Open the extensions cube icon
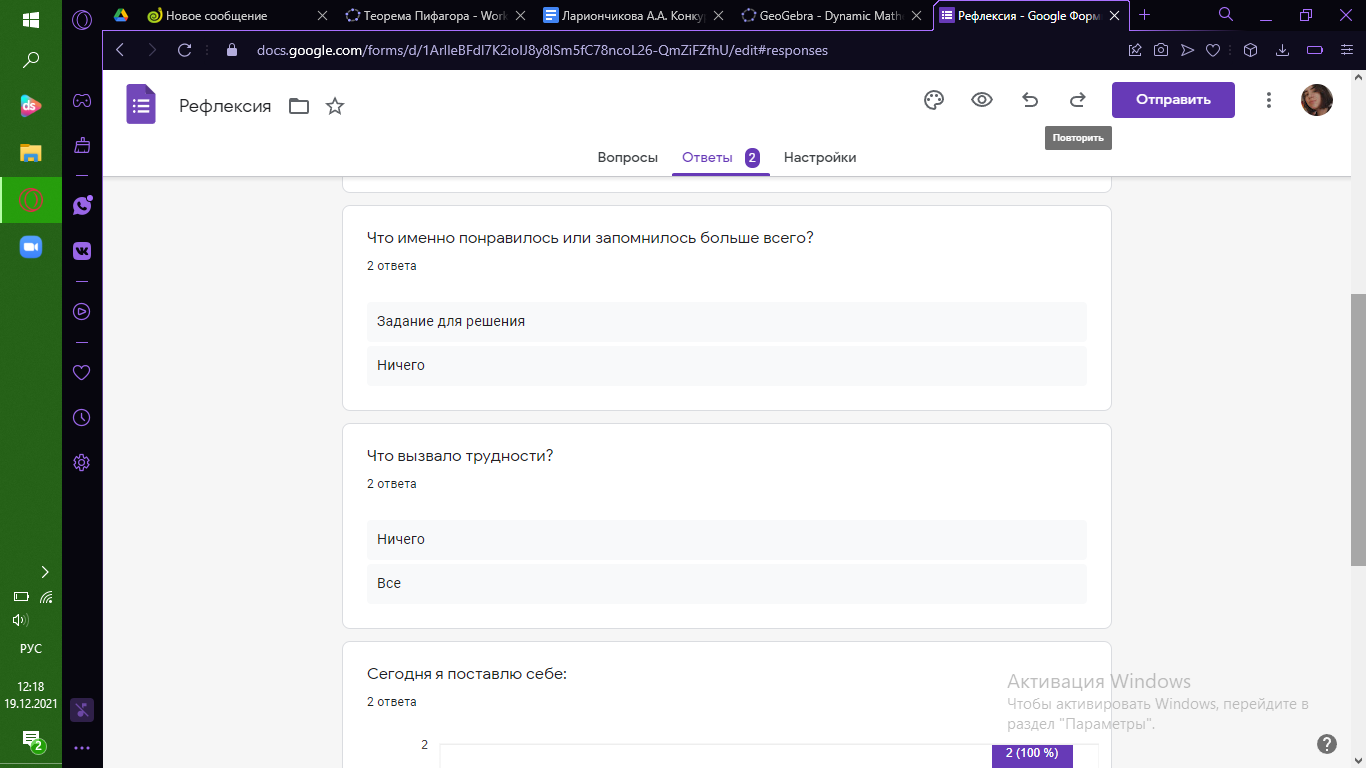 pyautogui.click(x=1250, y=50)
